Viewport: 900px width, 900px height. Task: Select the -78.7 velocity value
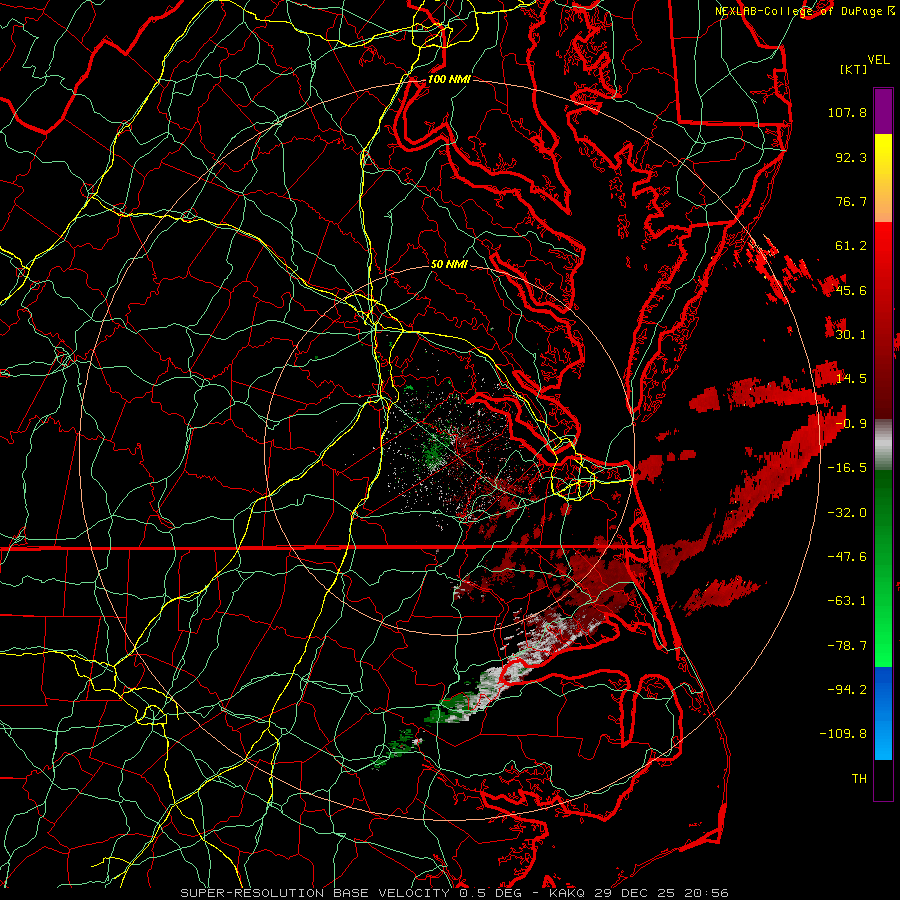(x=847, y=646)
